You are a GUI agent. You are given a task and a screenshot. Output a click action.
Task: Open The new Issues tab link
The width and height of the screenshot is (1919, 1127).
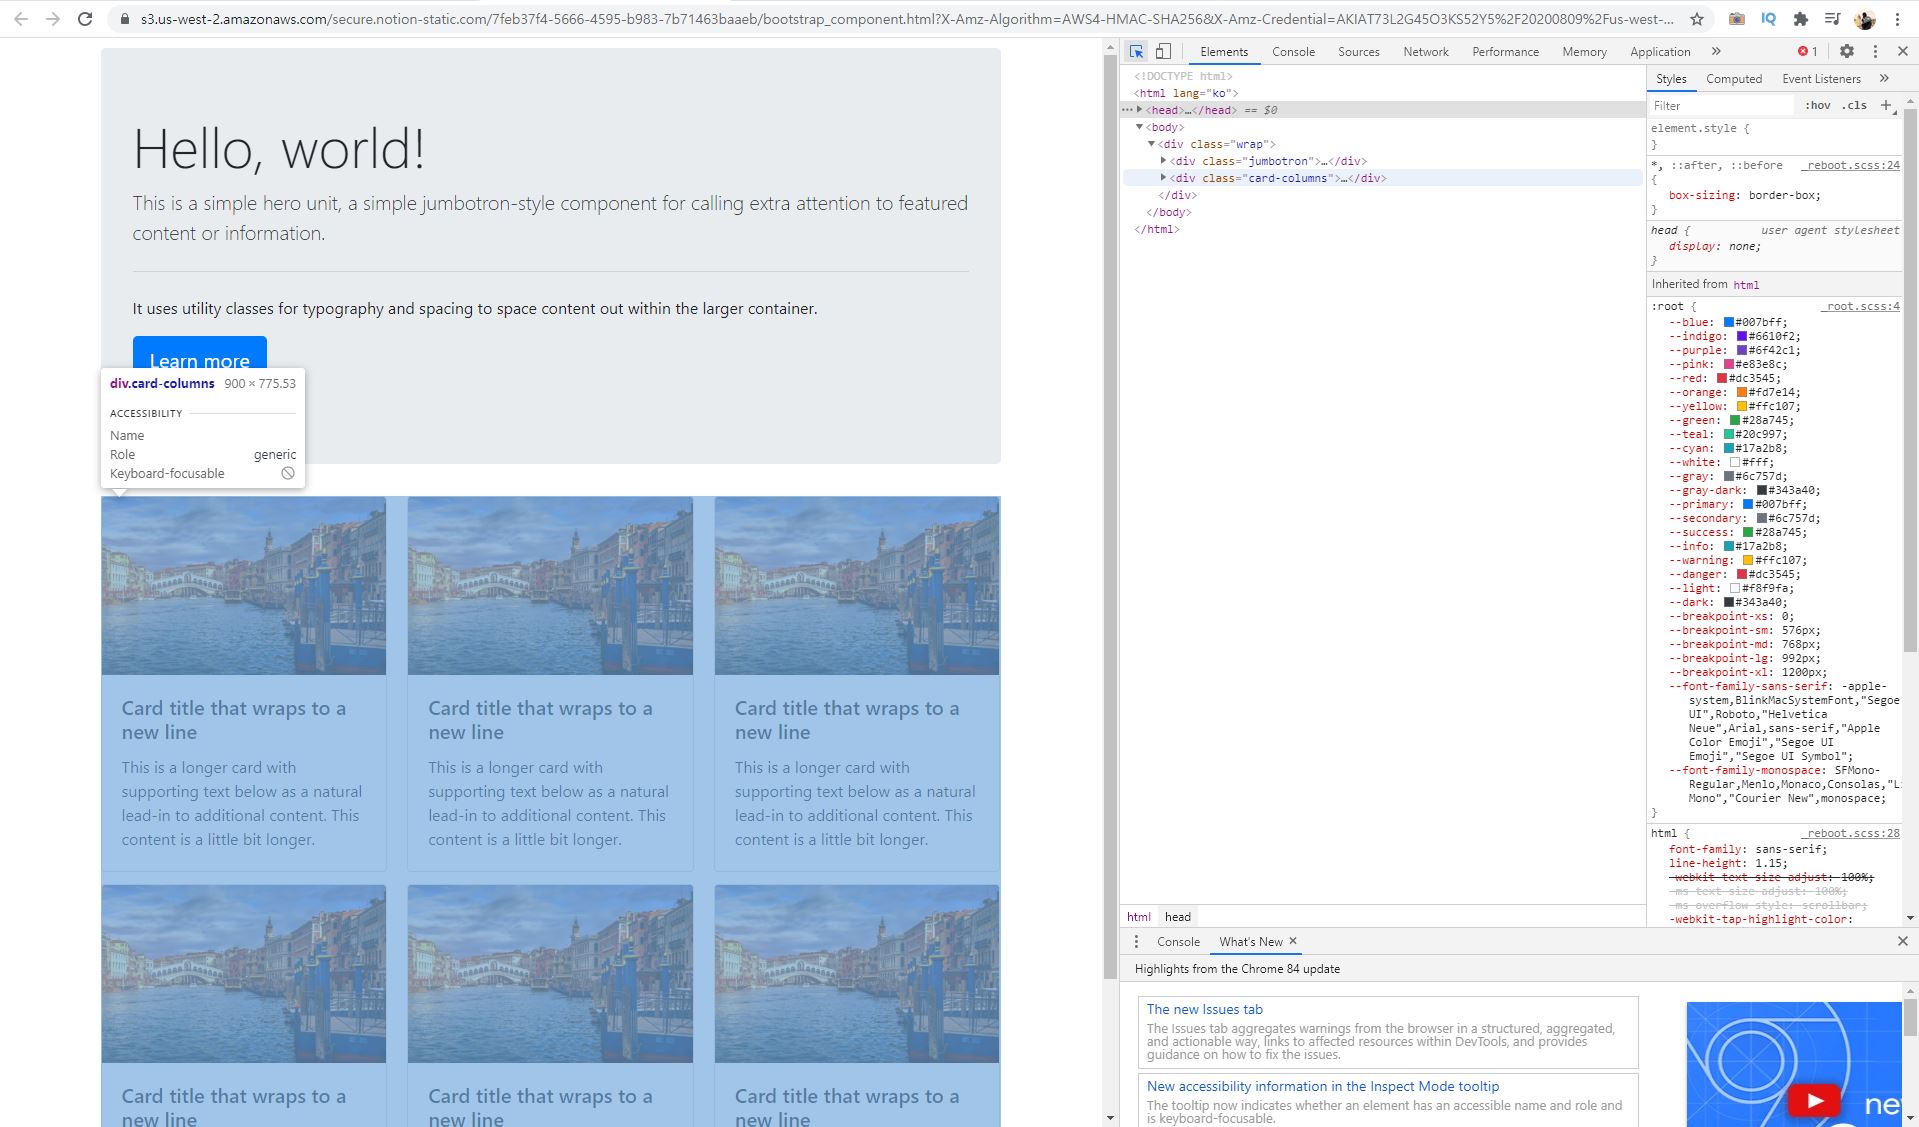tap(1204, 1009)
